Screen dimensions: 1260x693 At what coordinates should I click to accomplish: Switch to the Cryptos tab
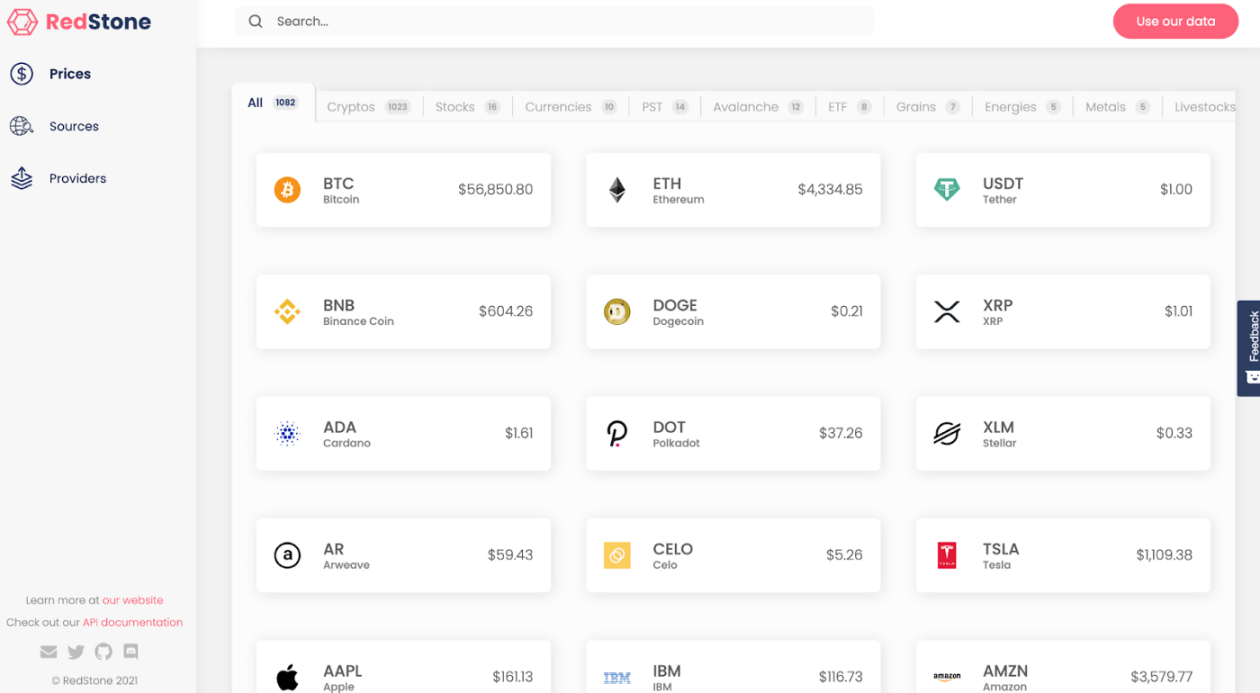click(x=368, y=107)
